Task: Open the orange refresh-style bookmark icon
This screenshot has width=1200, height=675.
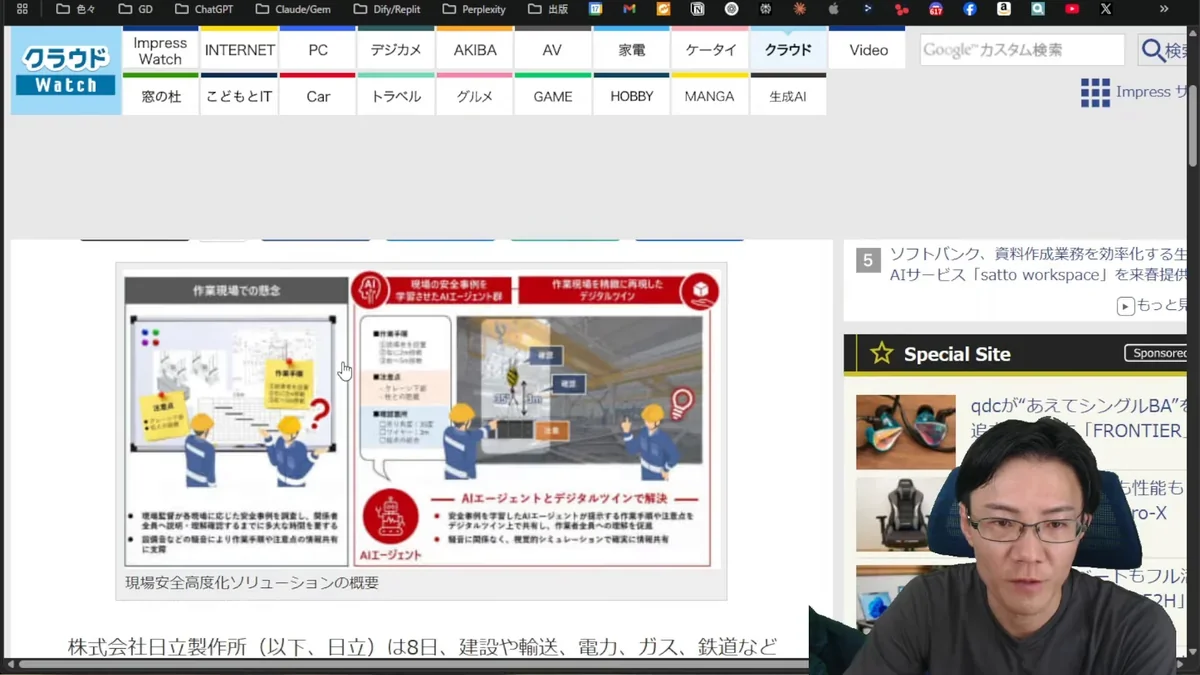Action: [x=664, y=9]
